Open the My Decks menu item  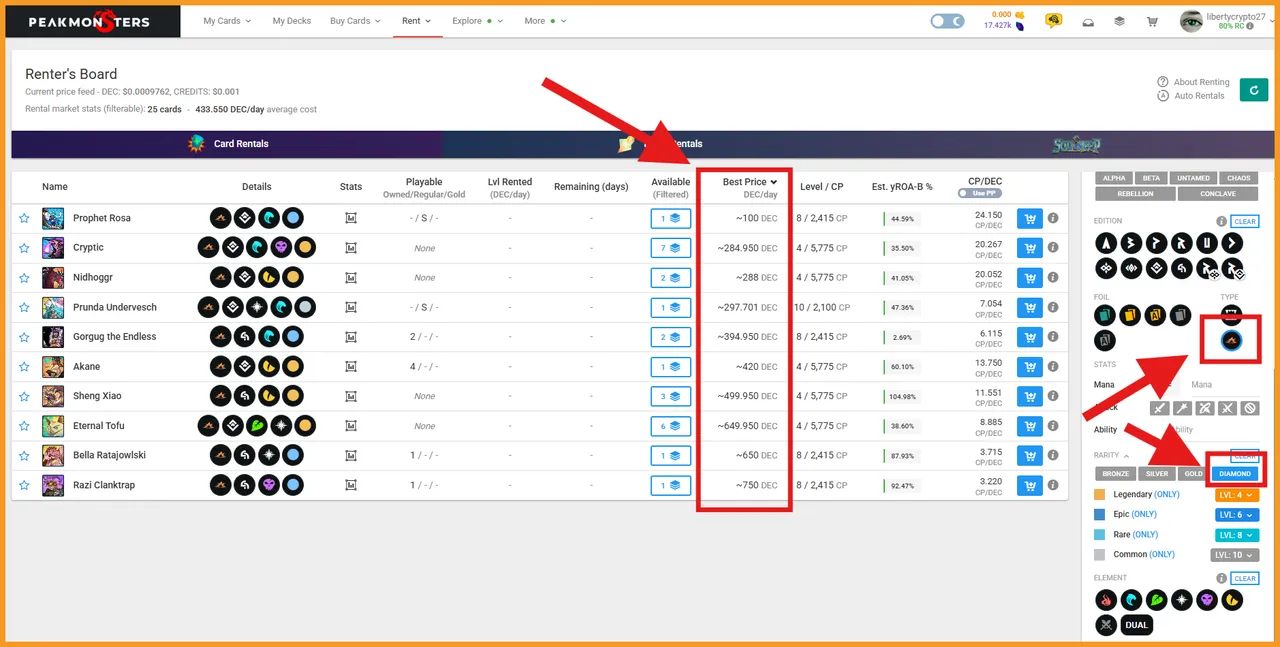click(x=292, y=21)
